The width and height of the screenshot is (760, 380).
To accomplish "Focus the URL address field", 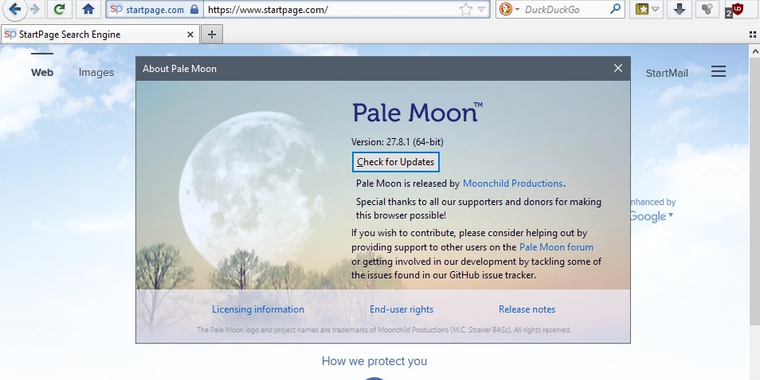I will [330, 9].
